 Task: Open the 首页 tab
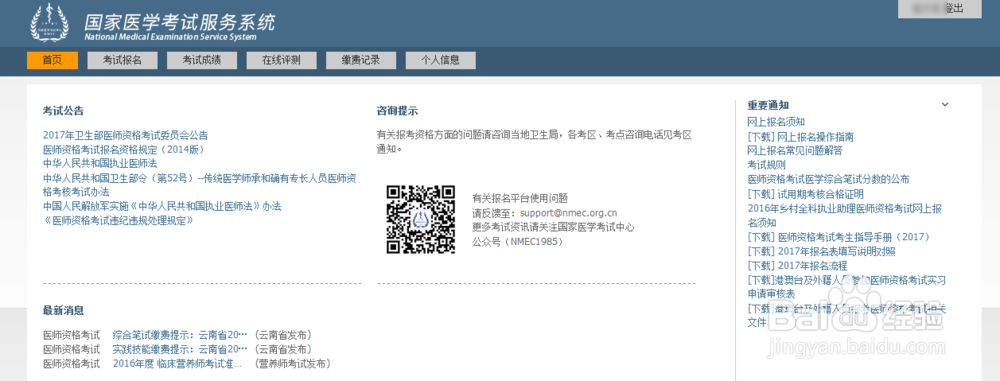tap(52, 61)
